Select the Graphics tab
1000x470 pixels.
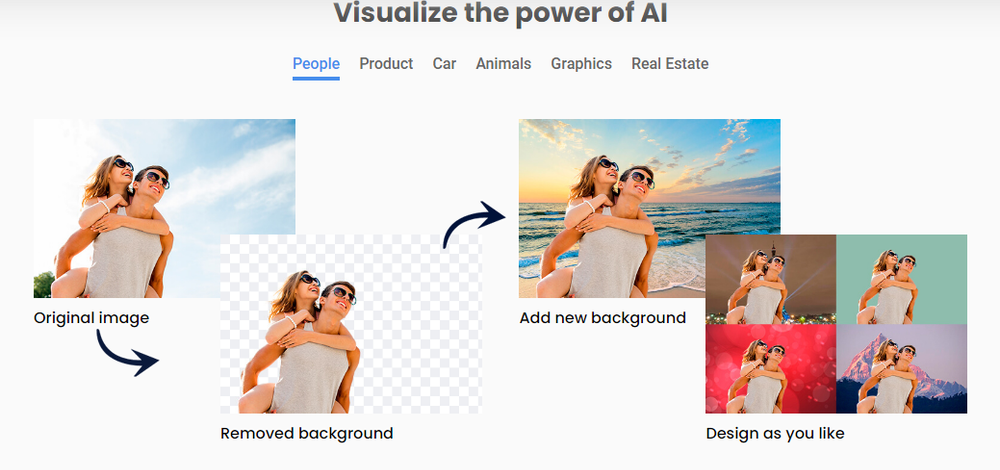(582, 64)
